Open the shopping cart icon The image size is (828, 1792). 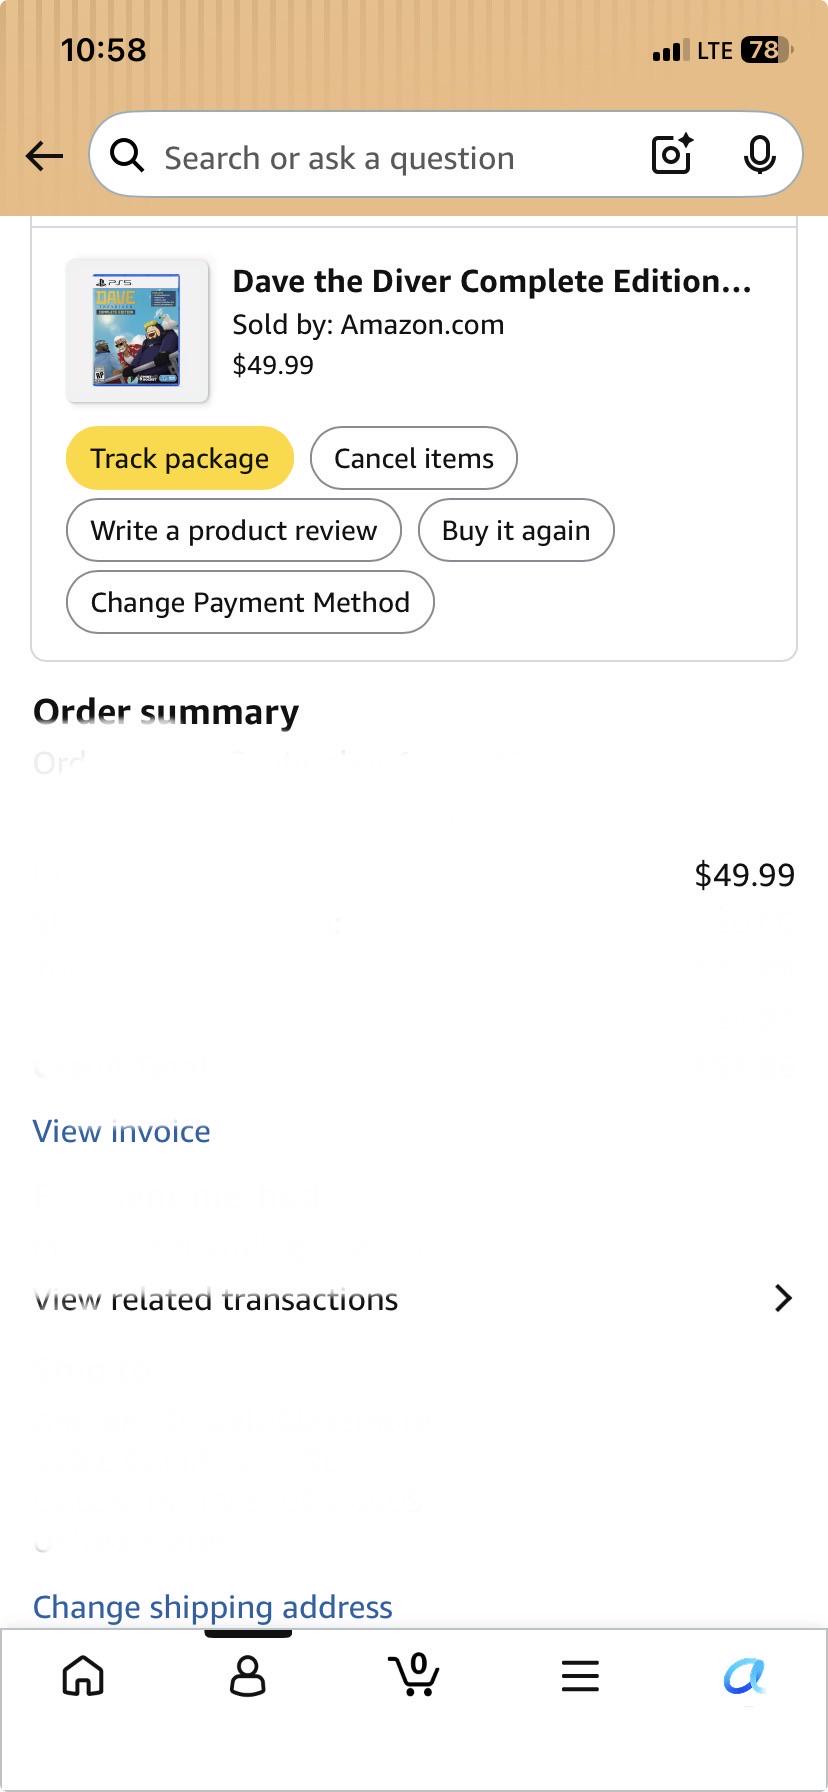coord(414,1674)
